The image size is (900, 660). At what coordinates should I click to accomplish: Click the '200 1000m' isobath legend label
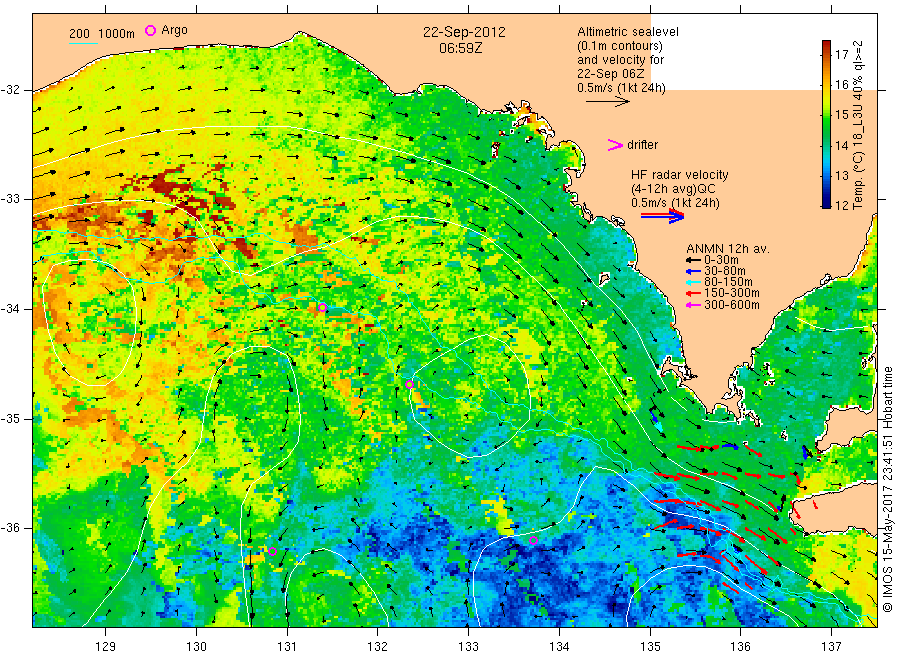pyautogui.click(x=102, y=34)
